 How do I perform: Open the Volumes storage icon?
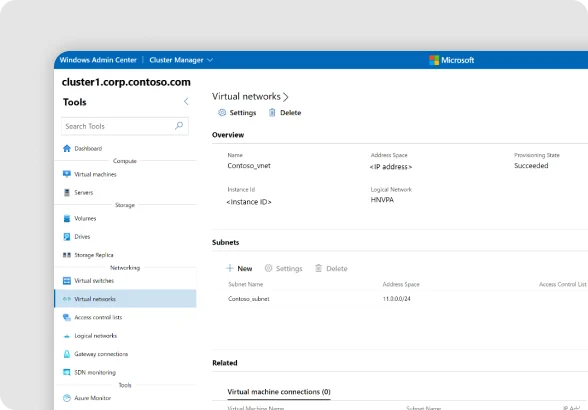tap(67, 218)
